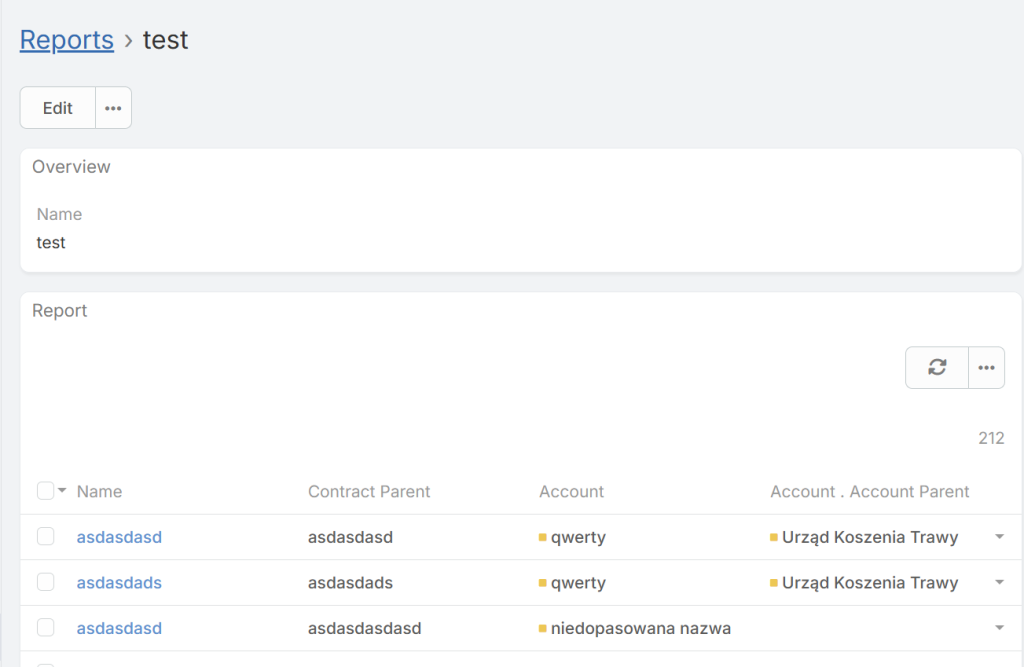Screen dimensions: 1024x667
Task: Open the asdasdads record link
Action: coord(119,583)
